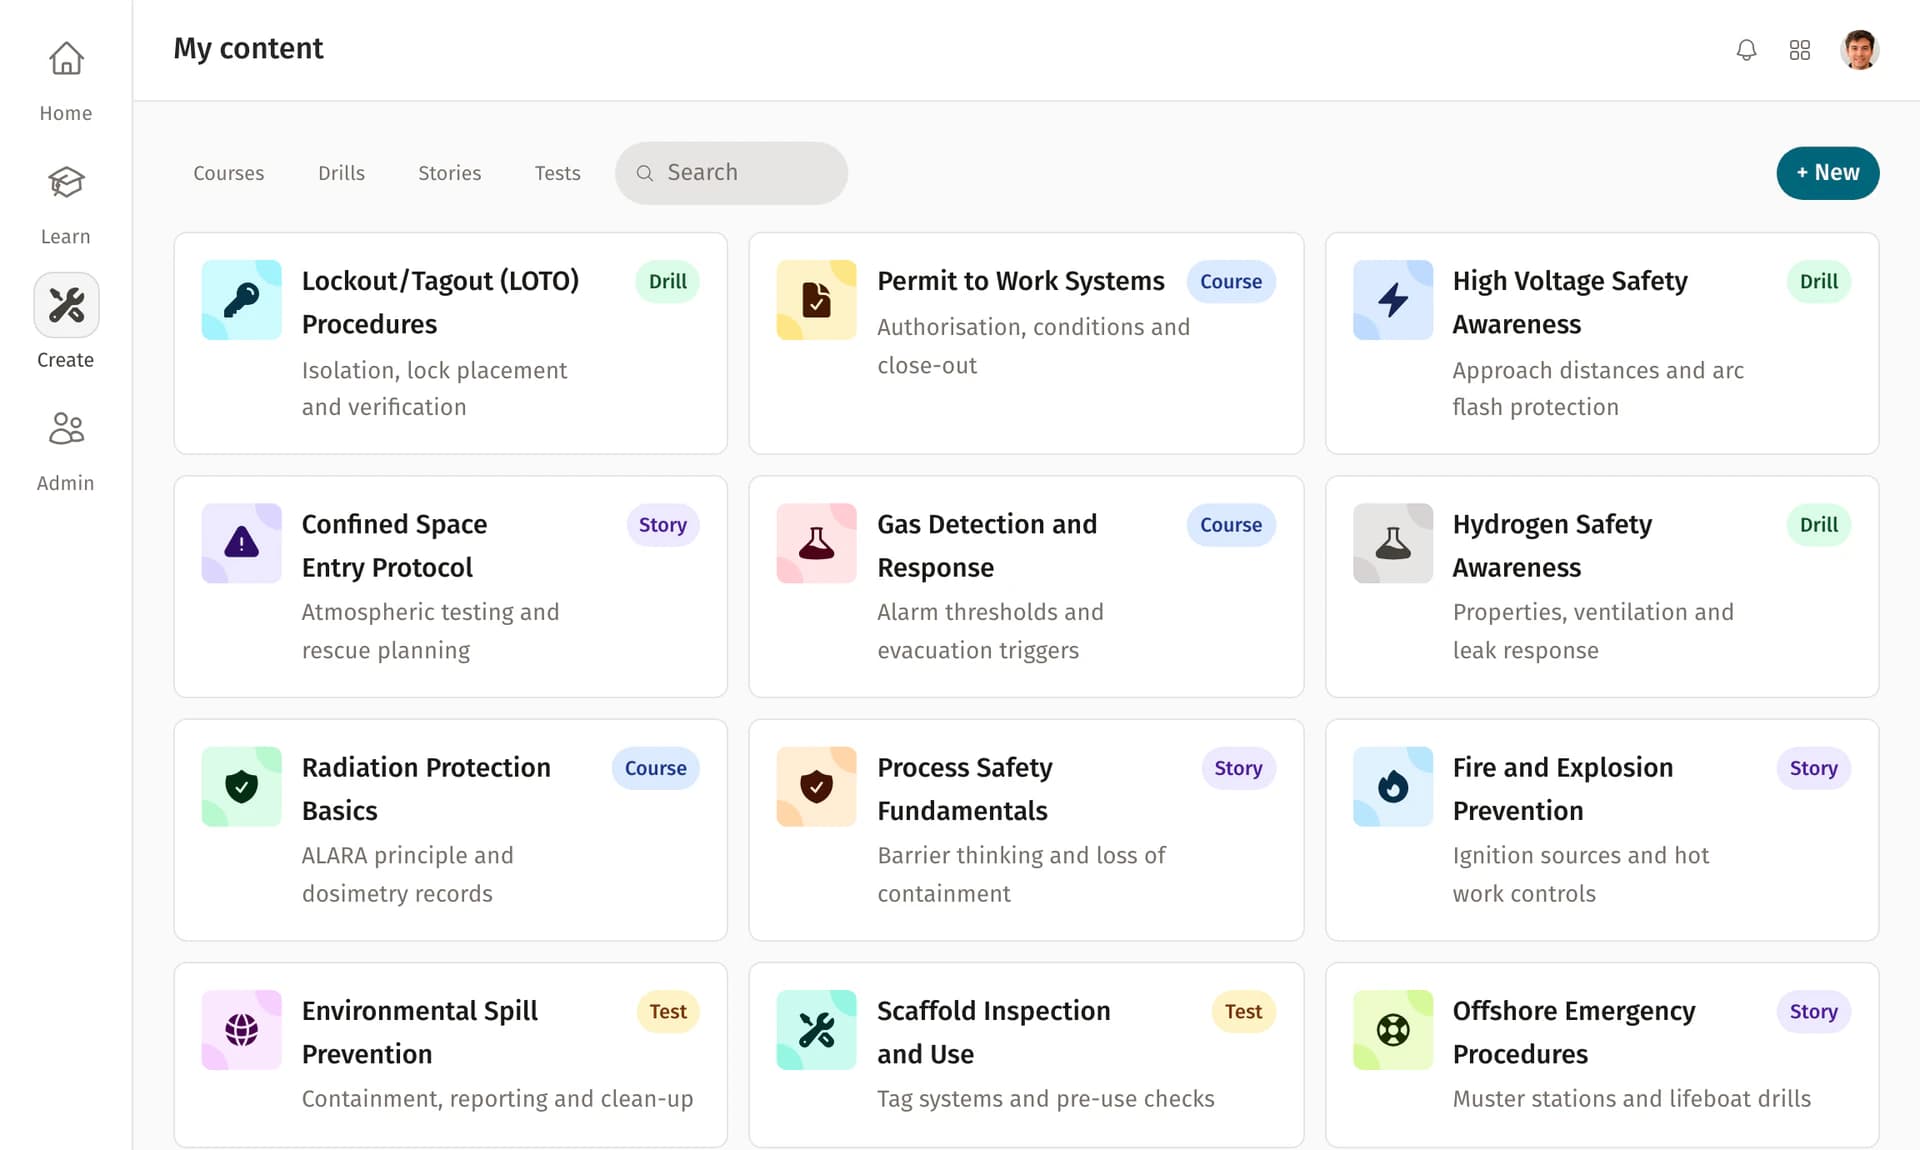Open notifications via the bell icon
The width and height of the screenshot is (1920, 1150).
coord(1746,49)
